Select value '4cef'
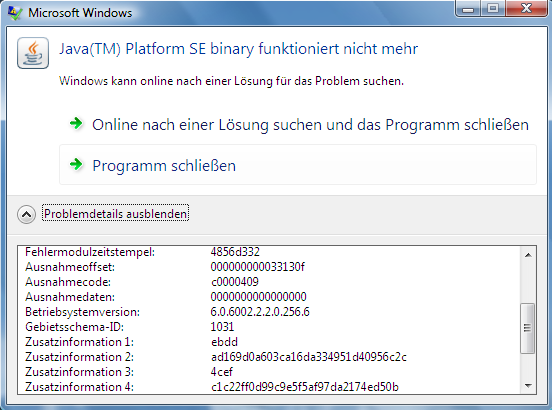The image size is (552, 410). tap(222, 372)
